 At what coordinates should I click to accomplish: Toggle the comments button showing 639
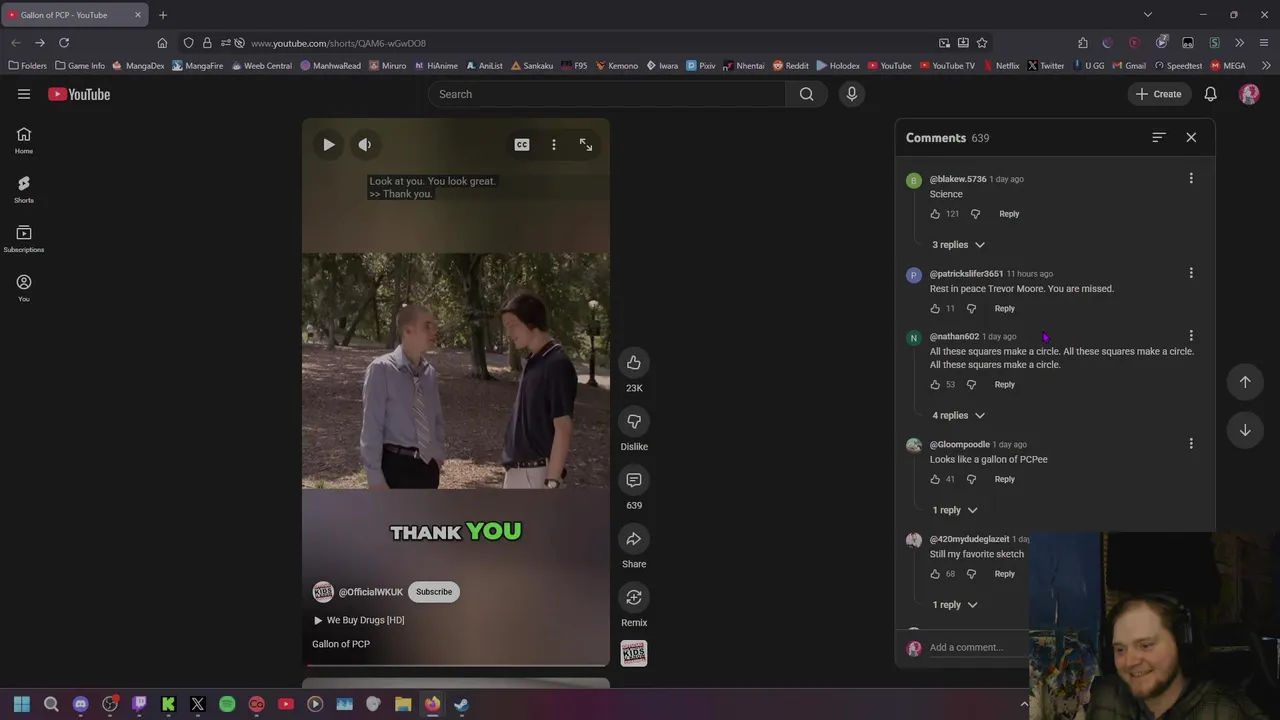634,480
